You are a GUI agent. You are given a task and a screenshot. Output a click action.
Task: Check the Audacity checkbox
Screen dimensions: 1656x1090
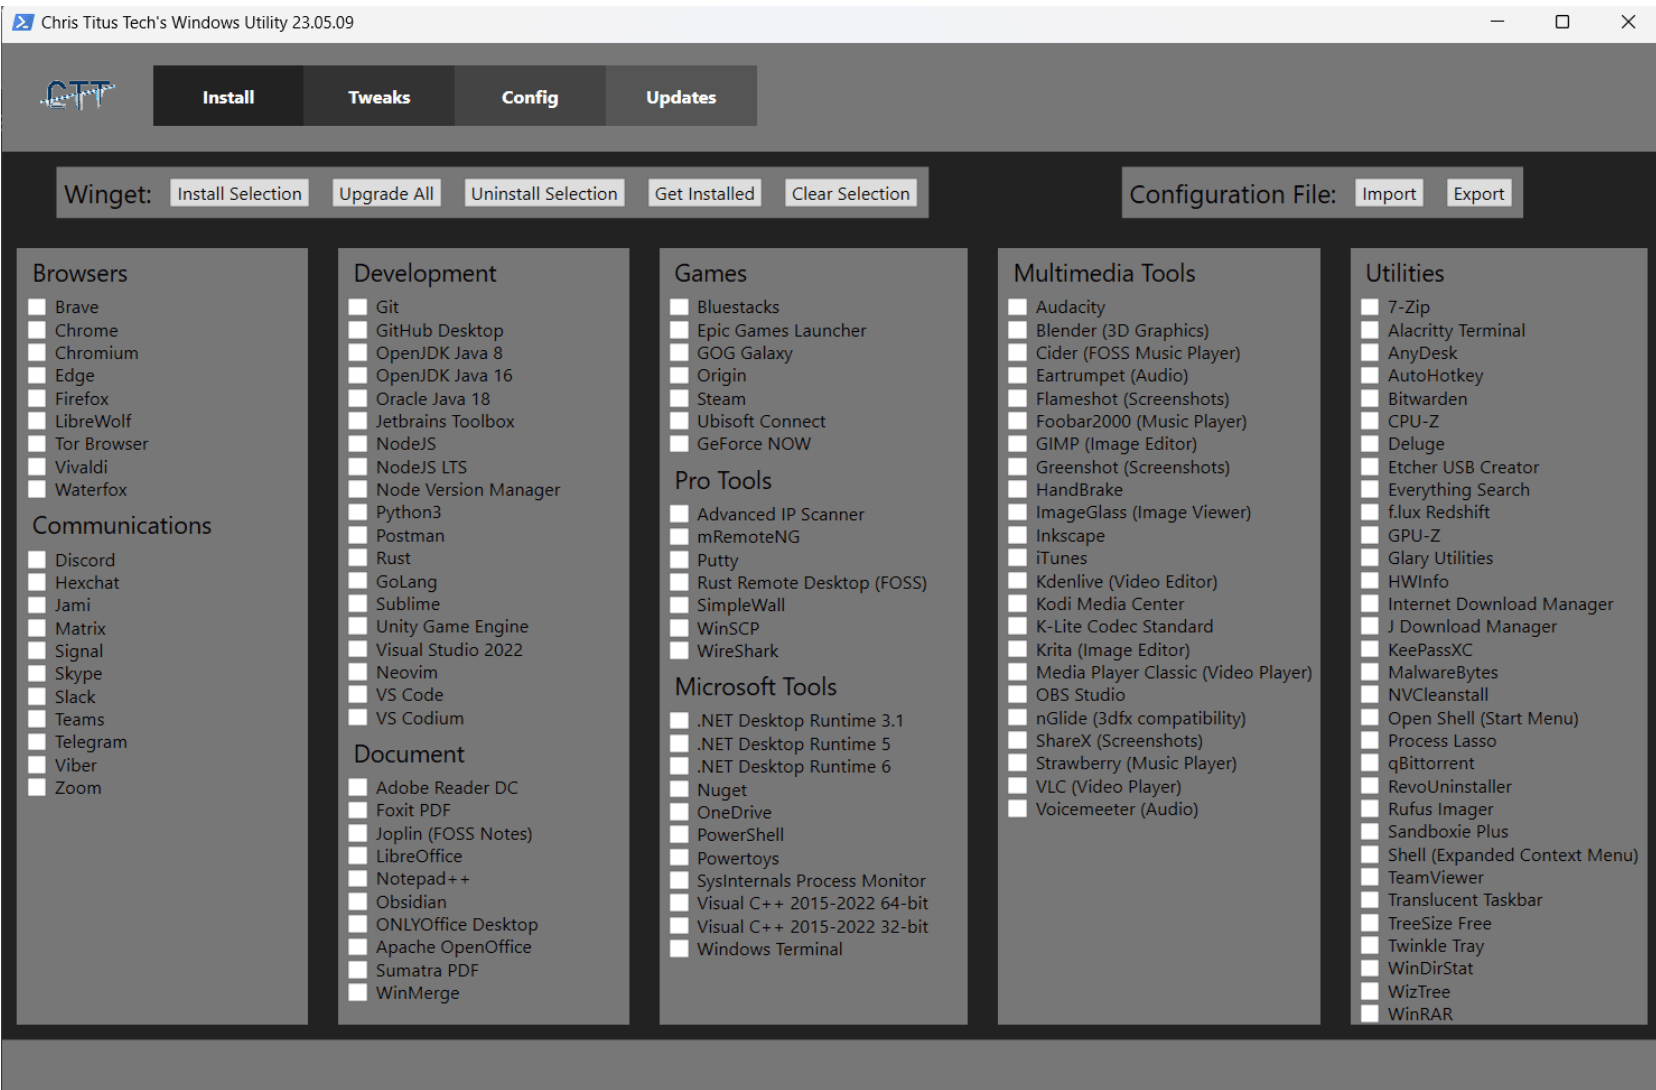click(x=1018, y=307)
